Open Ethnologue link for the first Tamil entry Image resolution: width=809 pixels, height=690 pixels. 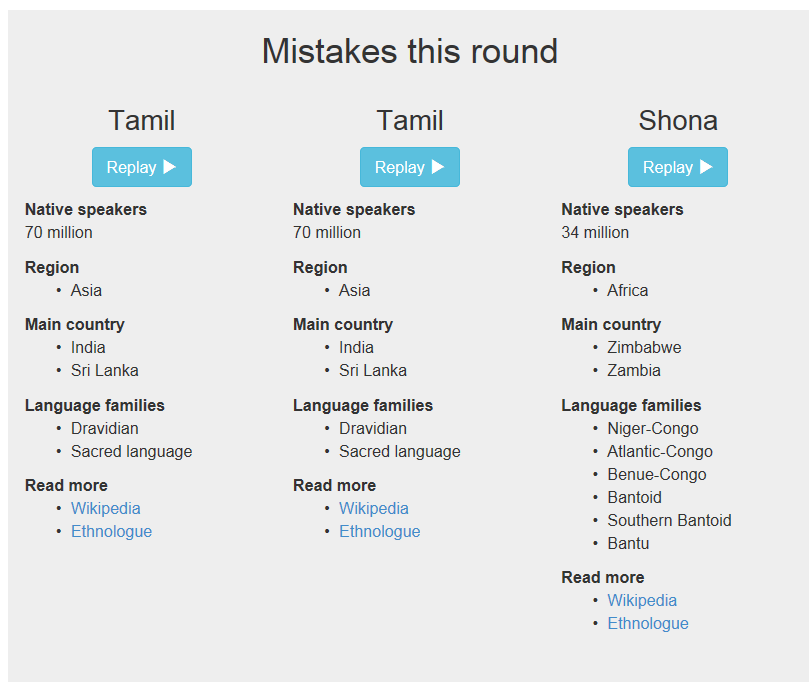pyautogui.click(x=111, y=532)
